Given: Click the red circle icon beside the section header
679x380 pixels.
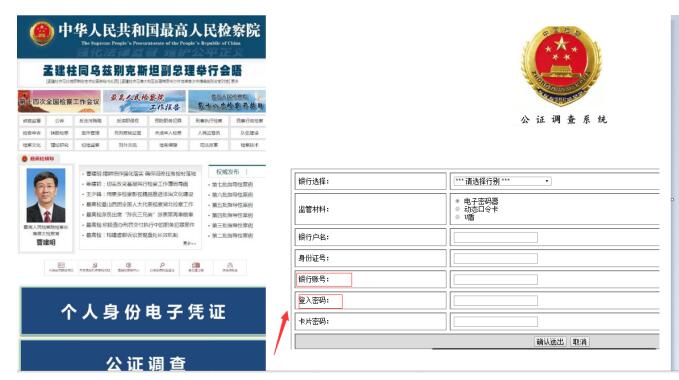Looking at the screenshot, I should 24,159.
